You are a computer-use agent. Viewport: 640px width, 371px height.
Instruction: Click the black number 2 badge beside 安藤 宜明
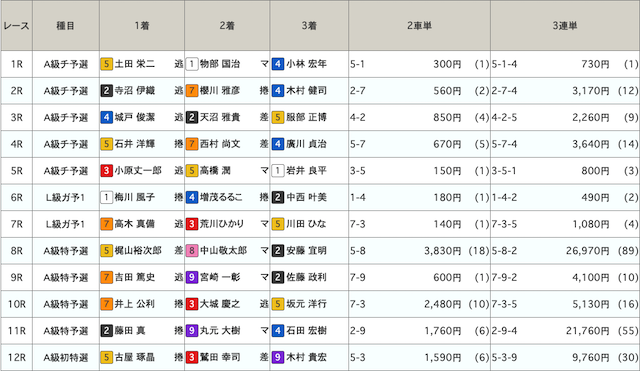tap(278, 251)
